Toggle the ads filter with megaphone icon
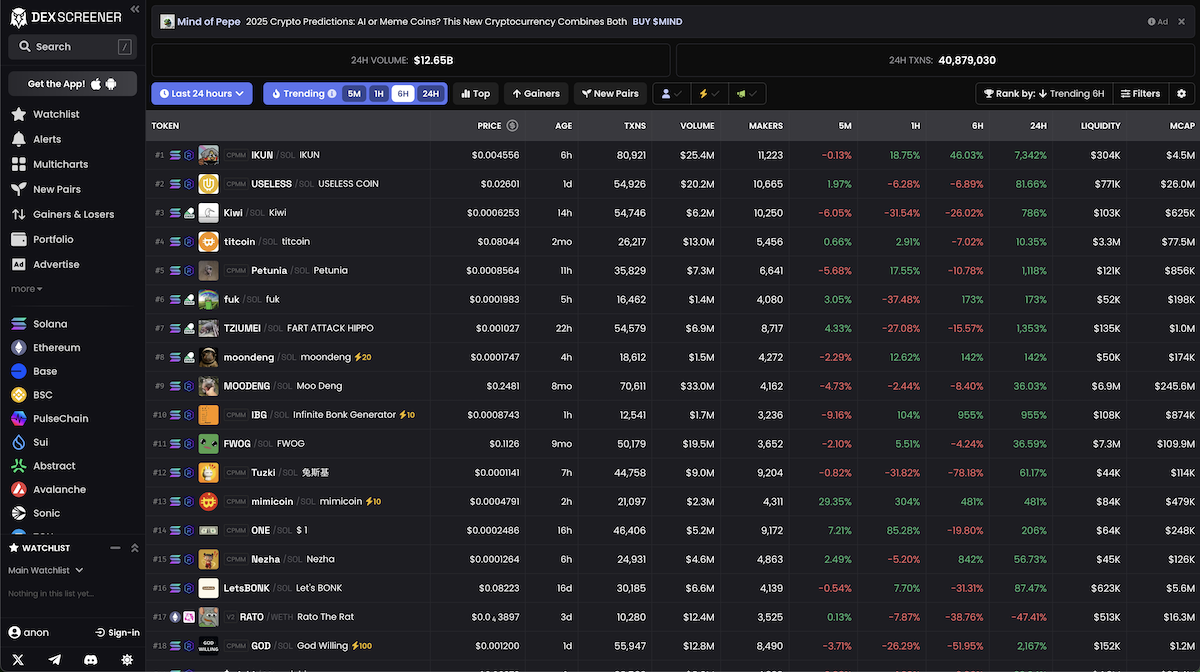Screen dimensions: 1200x672 (746, 93)
